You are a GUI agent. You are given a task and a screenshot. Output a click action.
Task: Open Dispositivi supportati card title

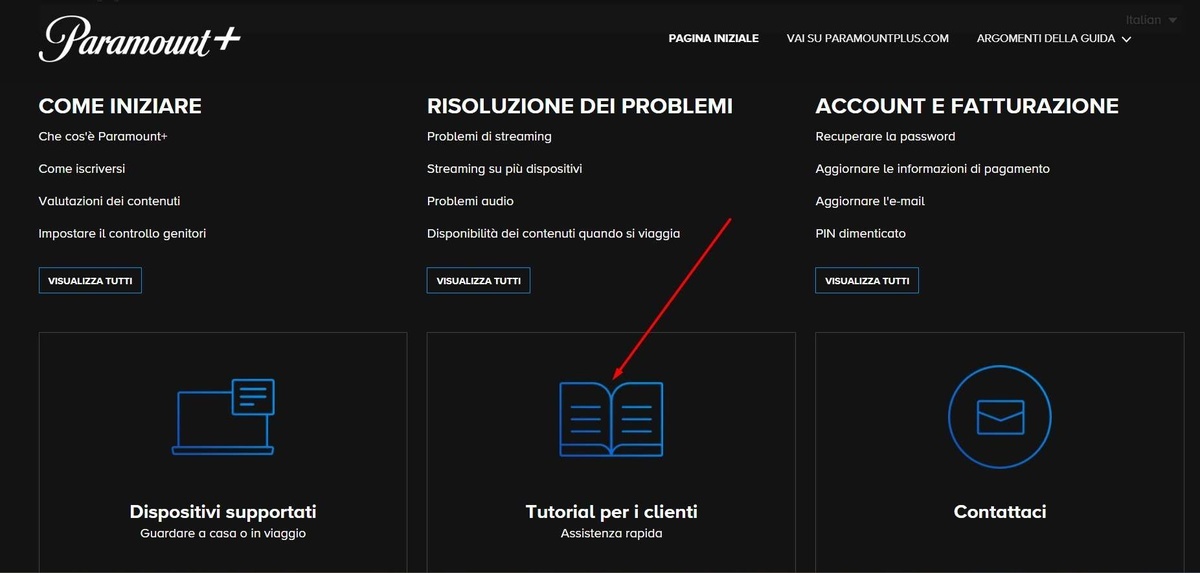coord(223,511)
